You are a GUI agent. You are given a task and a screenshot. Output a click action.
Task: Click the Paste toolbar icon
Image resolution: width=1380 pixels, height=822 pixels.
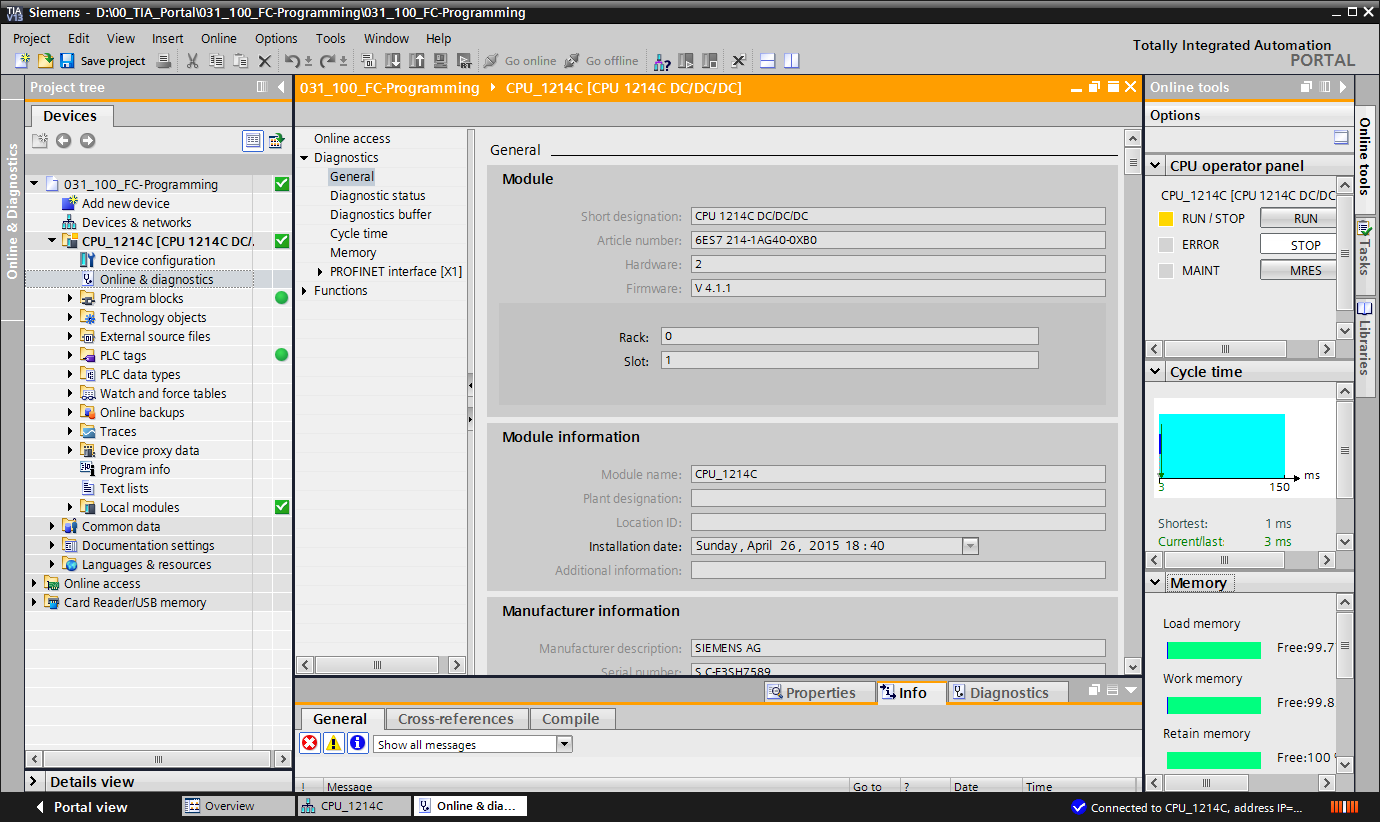tap(240, 61)
